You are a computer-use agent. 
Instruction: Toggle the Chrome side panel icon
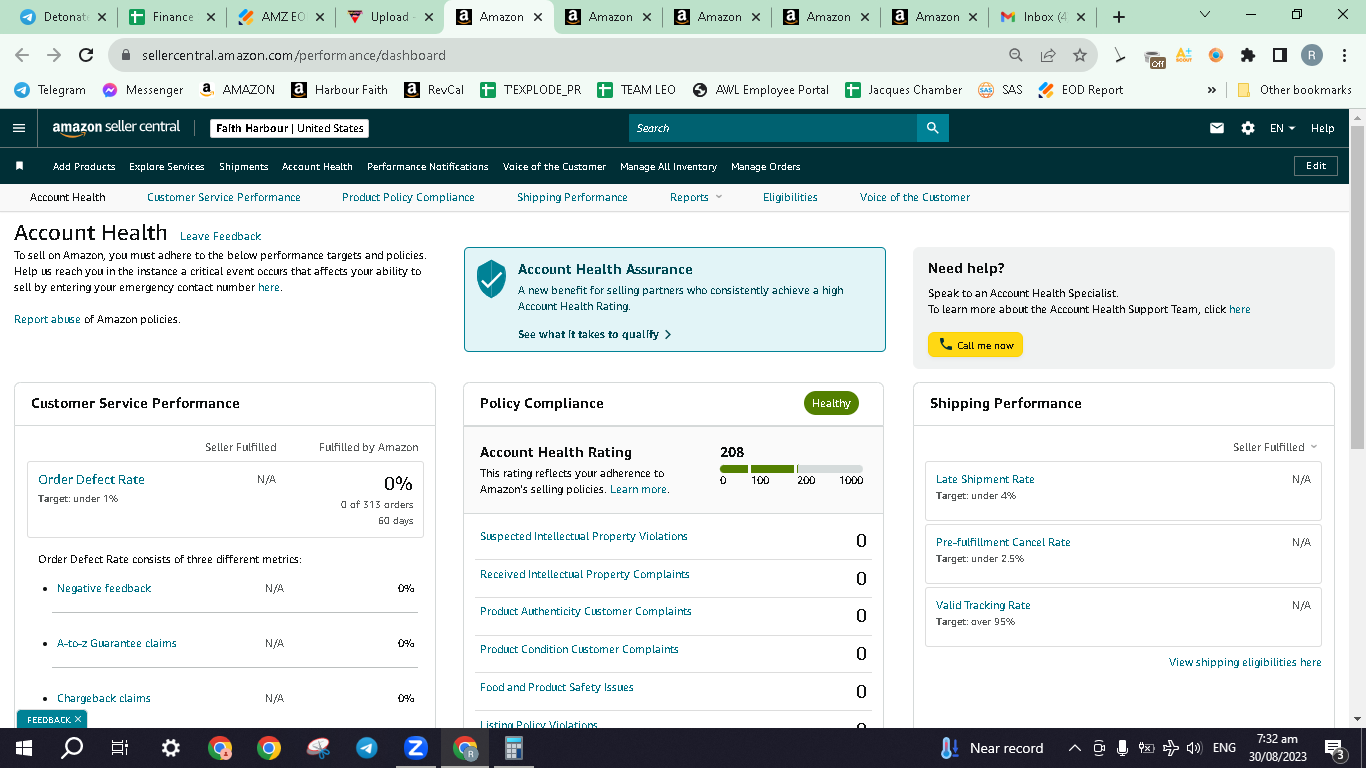pyautogui.click(x=1279, y=55)
